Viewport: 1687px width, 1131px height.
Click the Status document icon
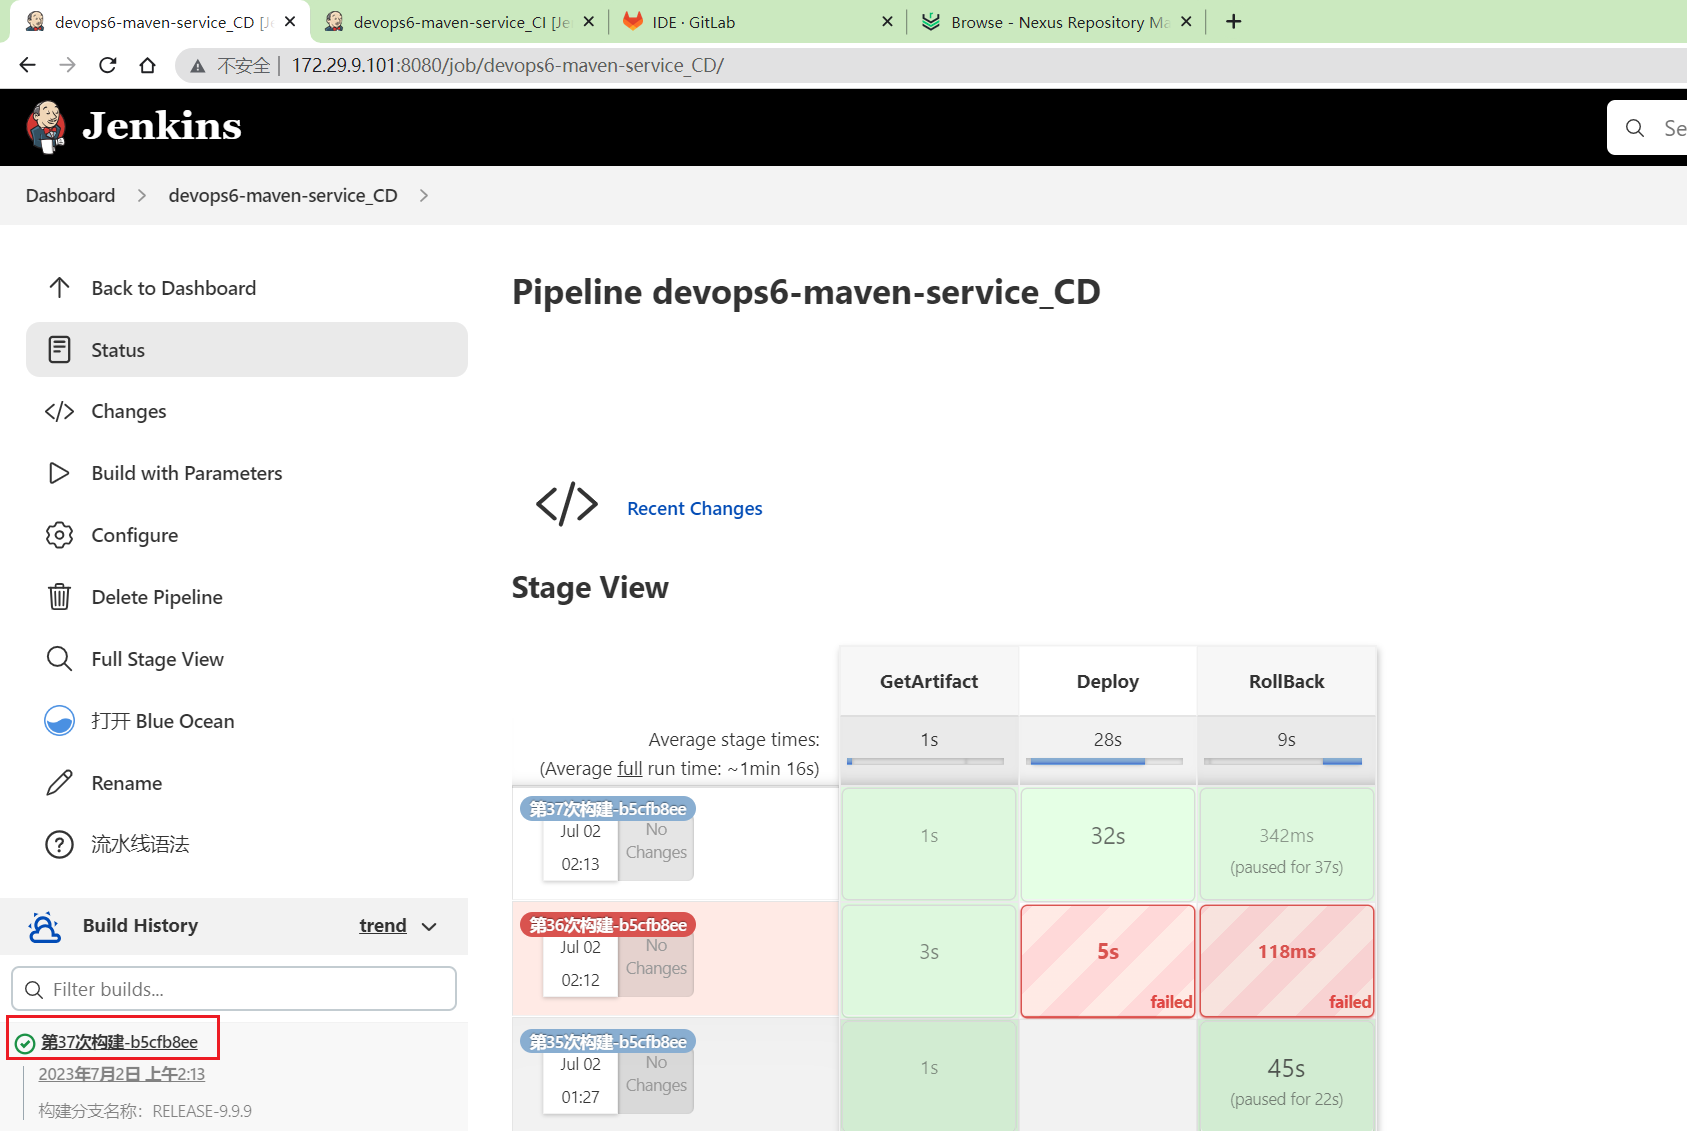[x=59, y=349]
